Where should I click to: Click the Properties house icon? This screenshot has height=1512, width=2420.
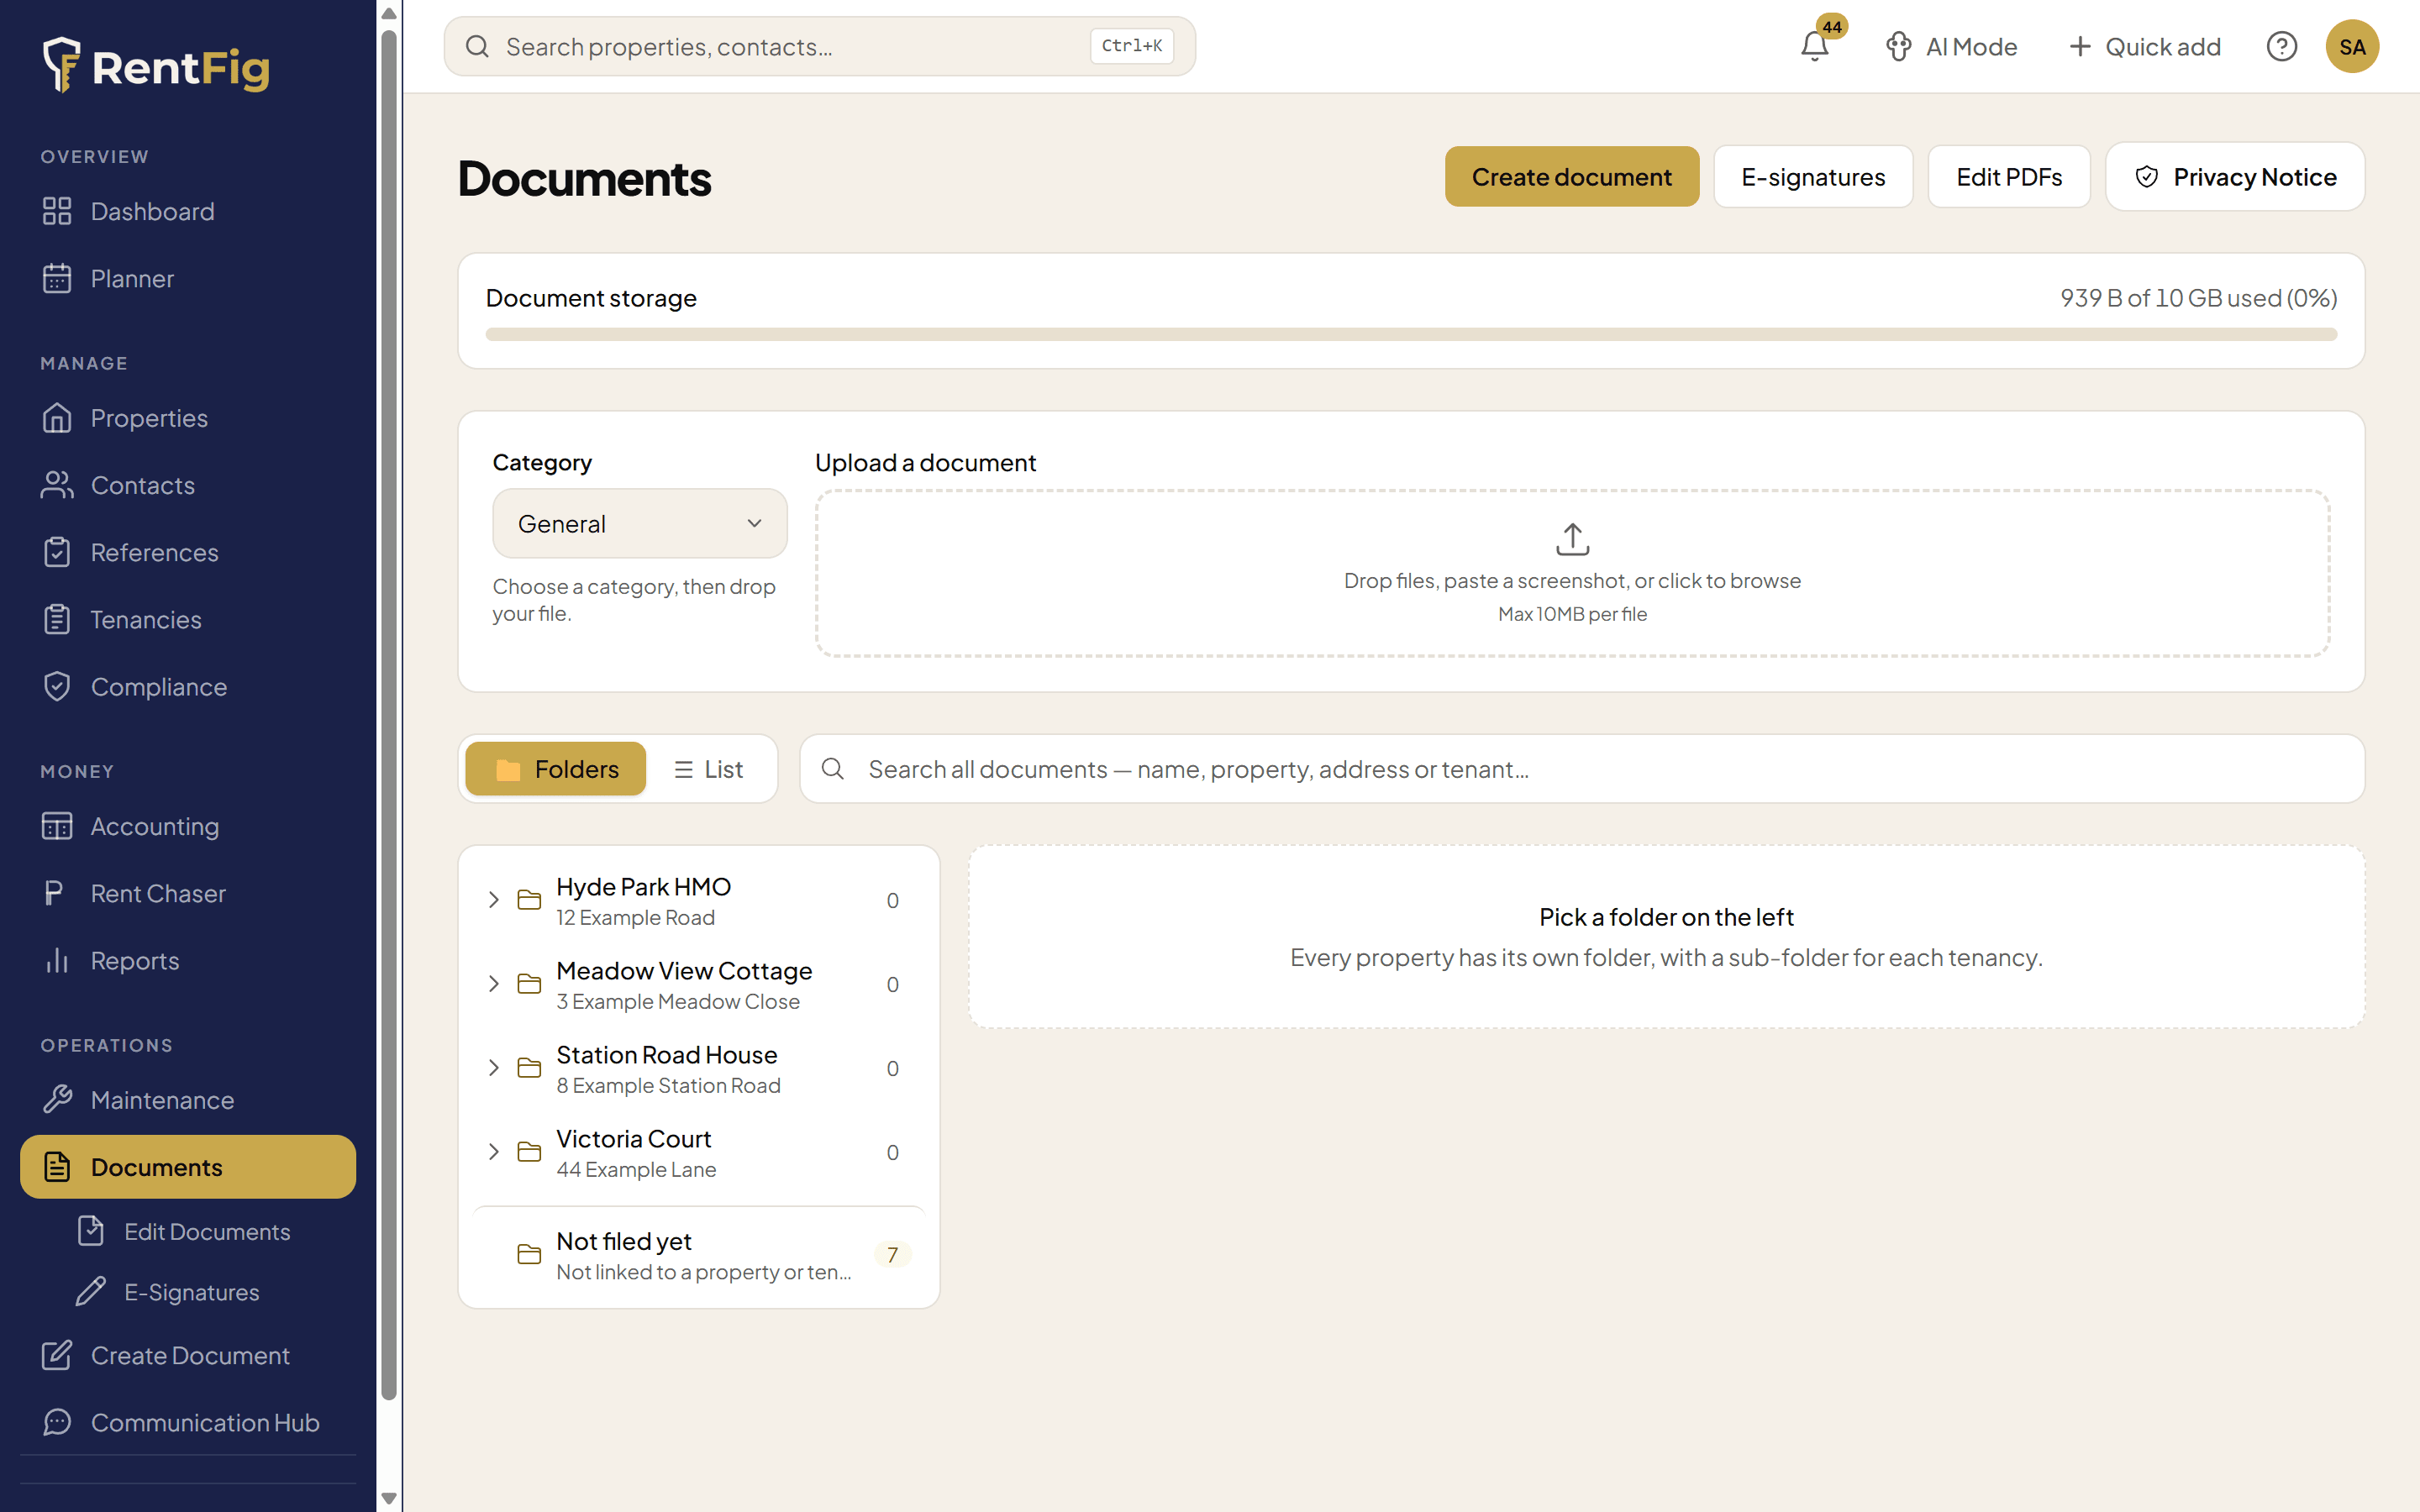coord(57,418)
